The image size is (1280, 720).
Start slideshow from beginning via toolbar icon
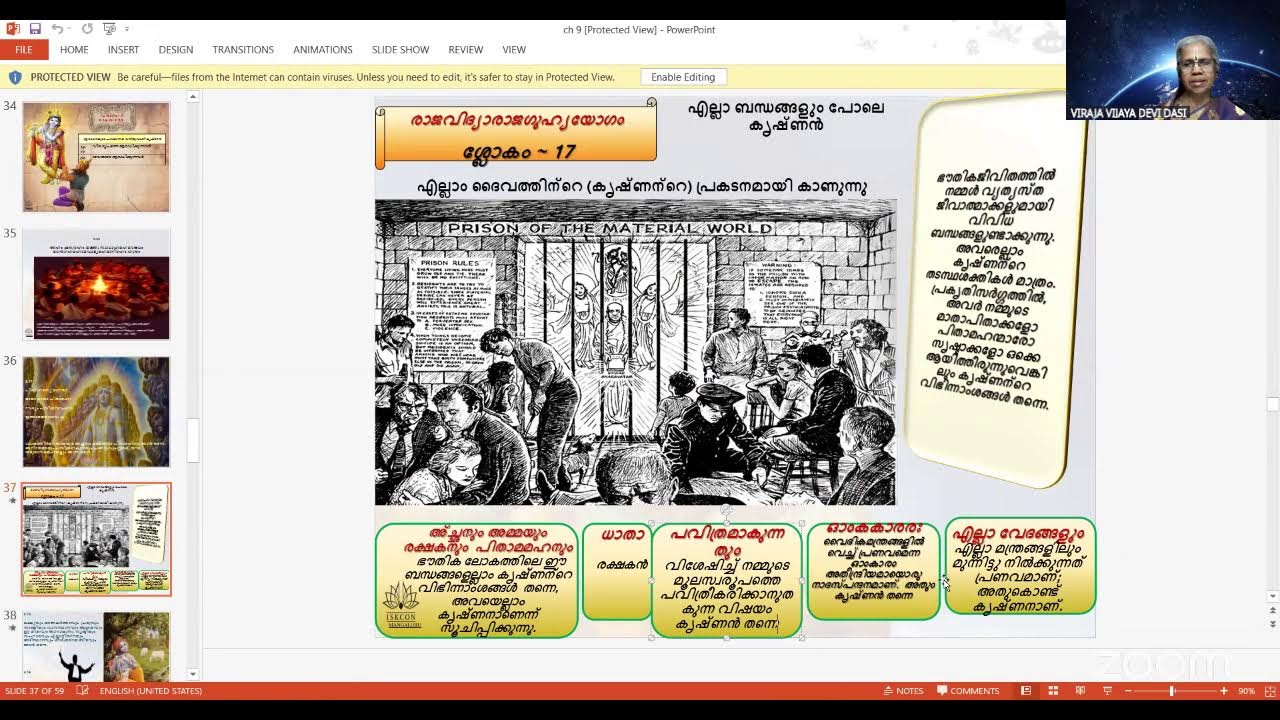click(x=109, y=29)
